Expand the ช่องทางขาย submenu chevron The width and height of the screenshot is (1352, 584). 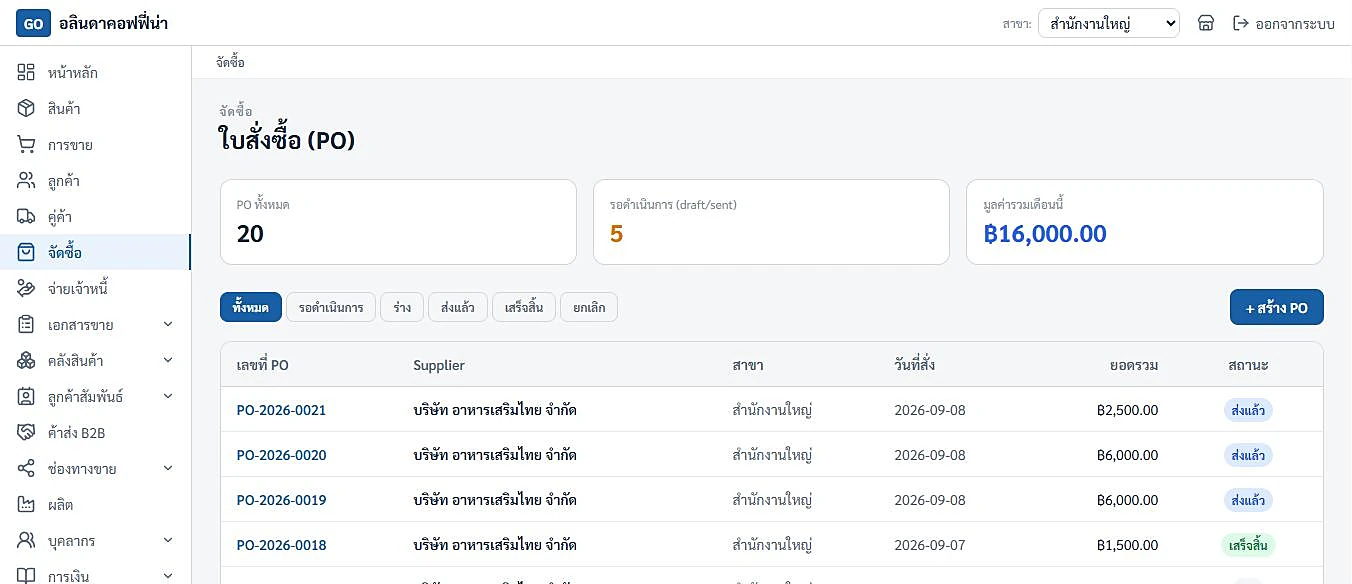click(x=168, y=469)
